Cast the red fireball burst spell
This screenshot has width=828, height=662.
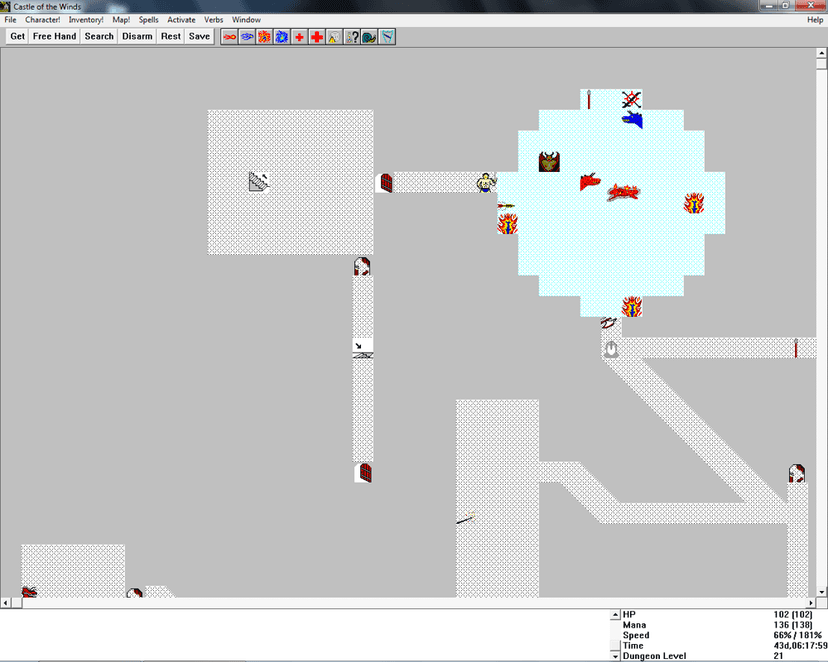tap(264, 37)
